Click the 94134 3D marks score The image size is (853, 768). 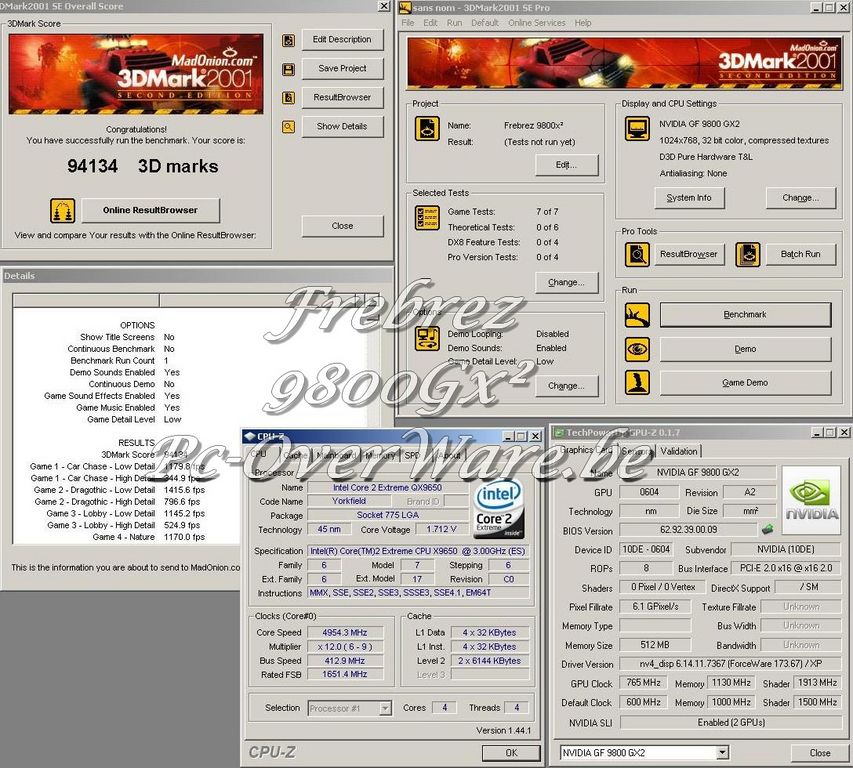pyautogui.click(x=143, y=166)
